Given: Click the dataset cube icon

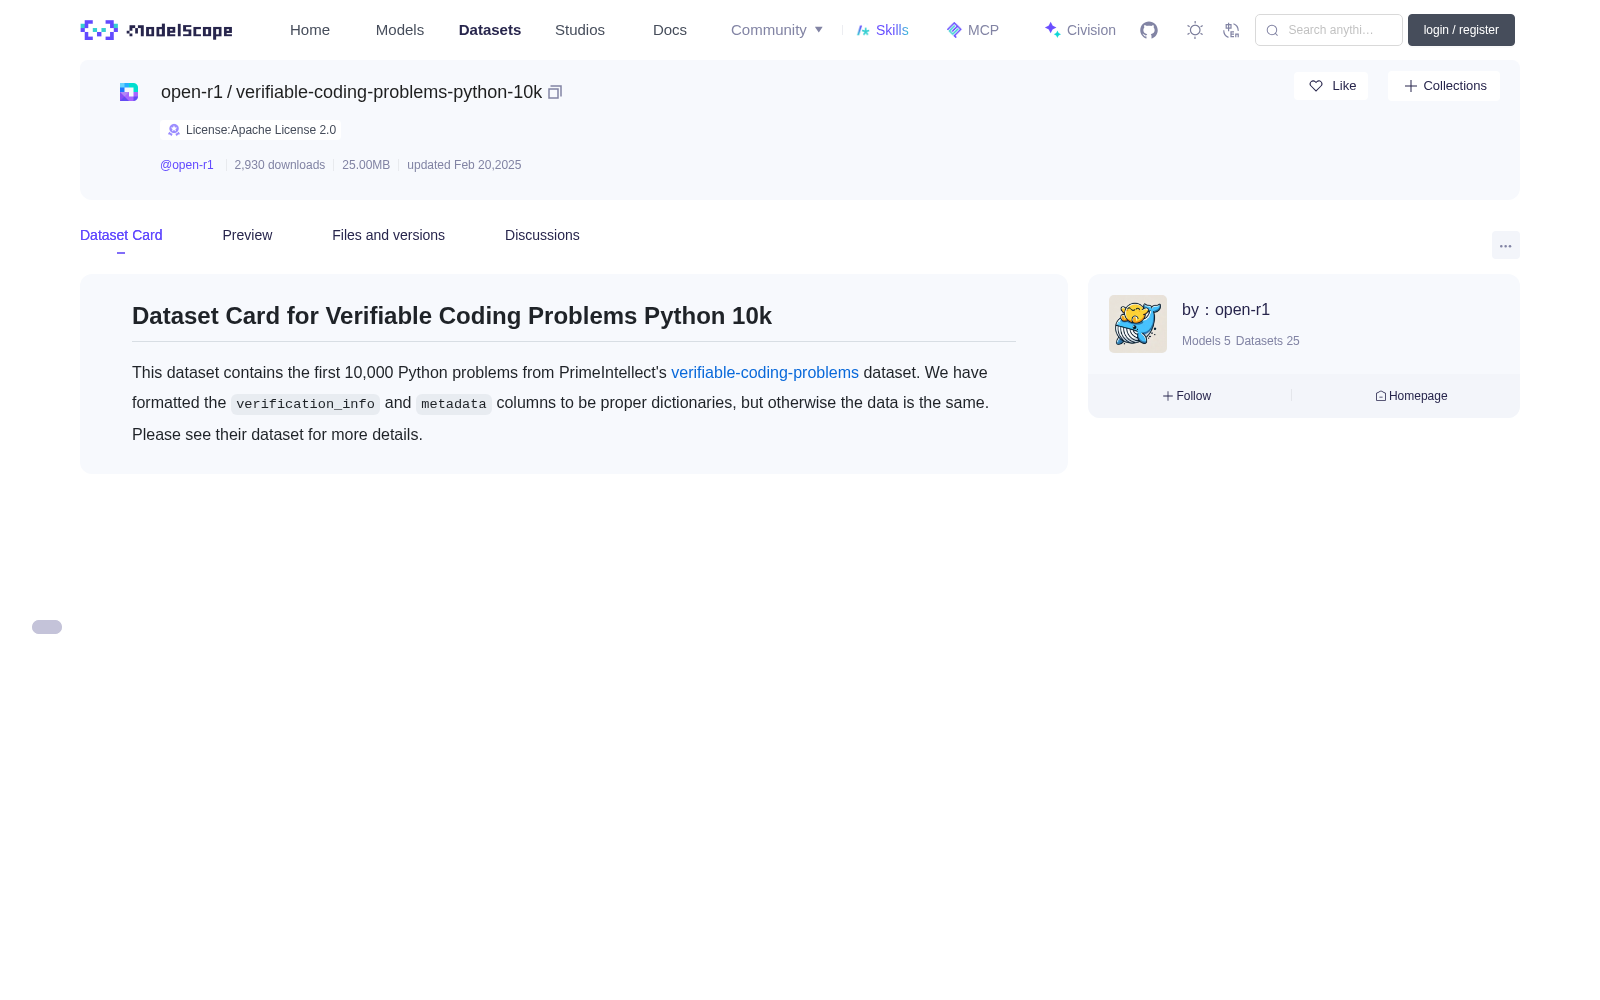Looking at the screenshot, I should (x=129, y=92).
